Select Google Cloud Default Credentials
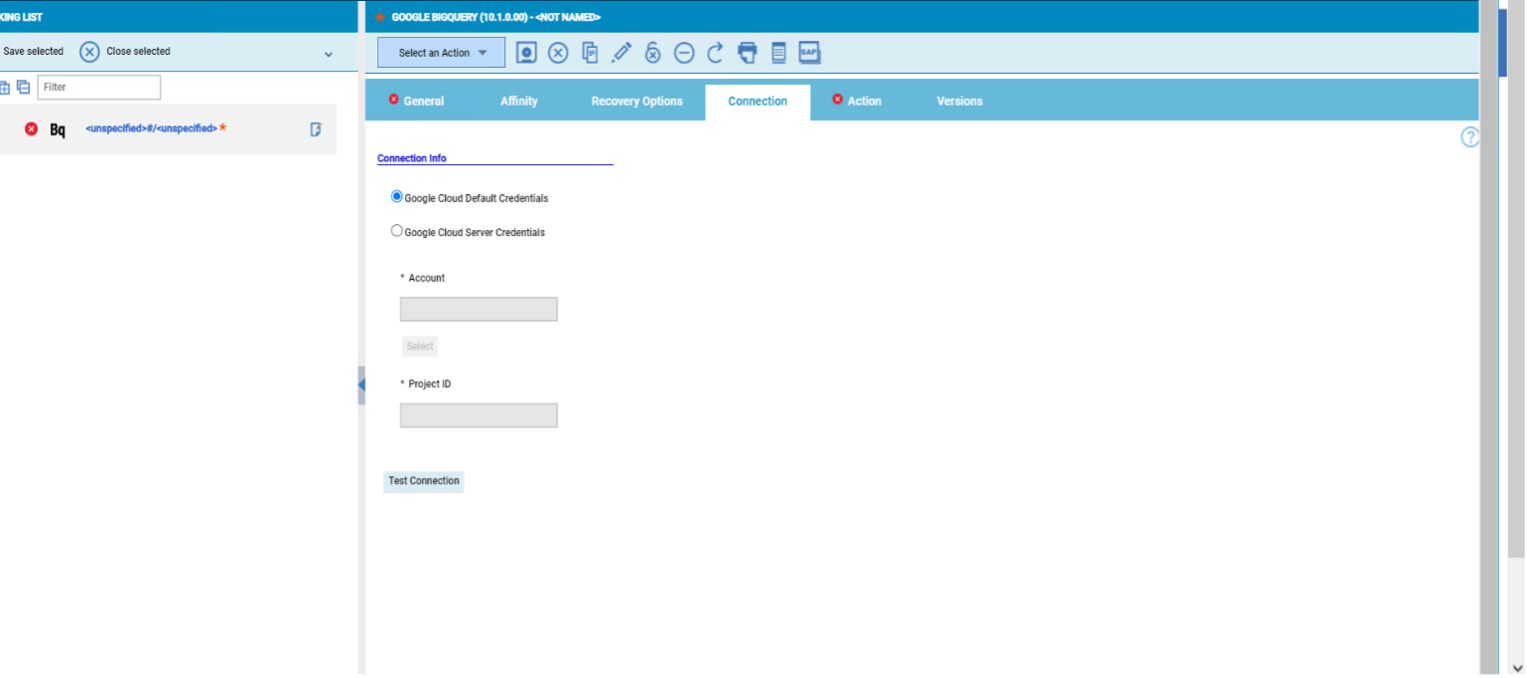Image resolution: width=1527 pixels, height=678 pixels. pyautogui.click(x=396, y=196)
